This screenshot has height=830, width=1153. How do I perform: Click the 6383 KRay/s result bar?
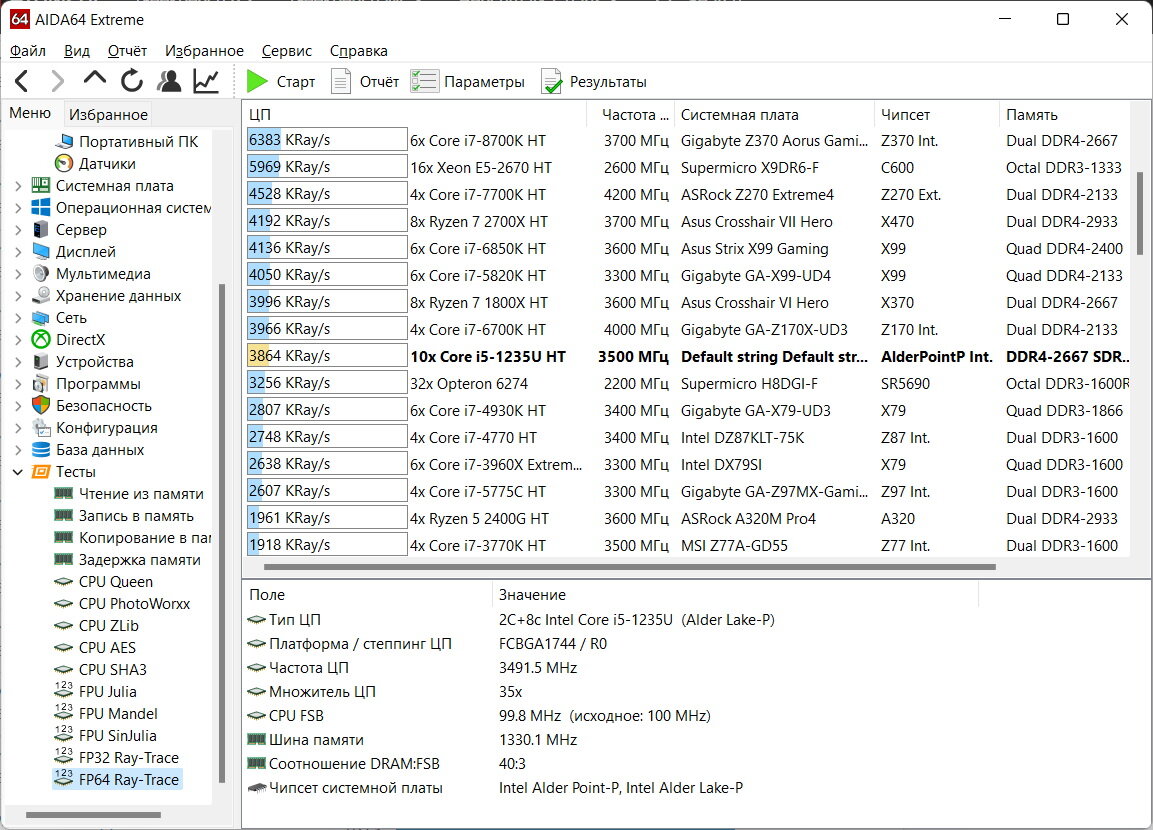(326, 140)
